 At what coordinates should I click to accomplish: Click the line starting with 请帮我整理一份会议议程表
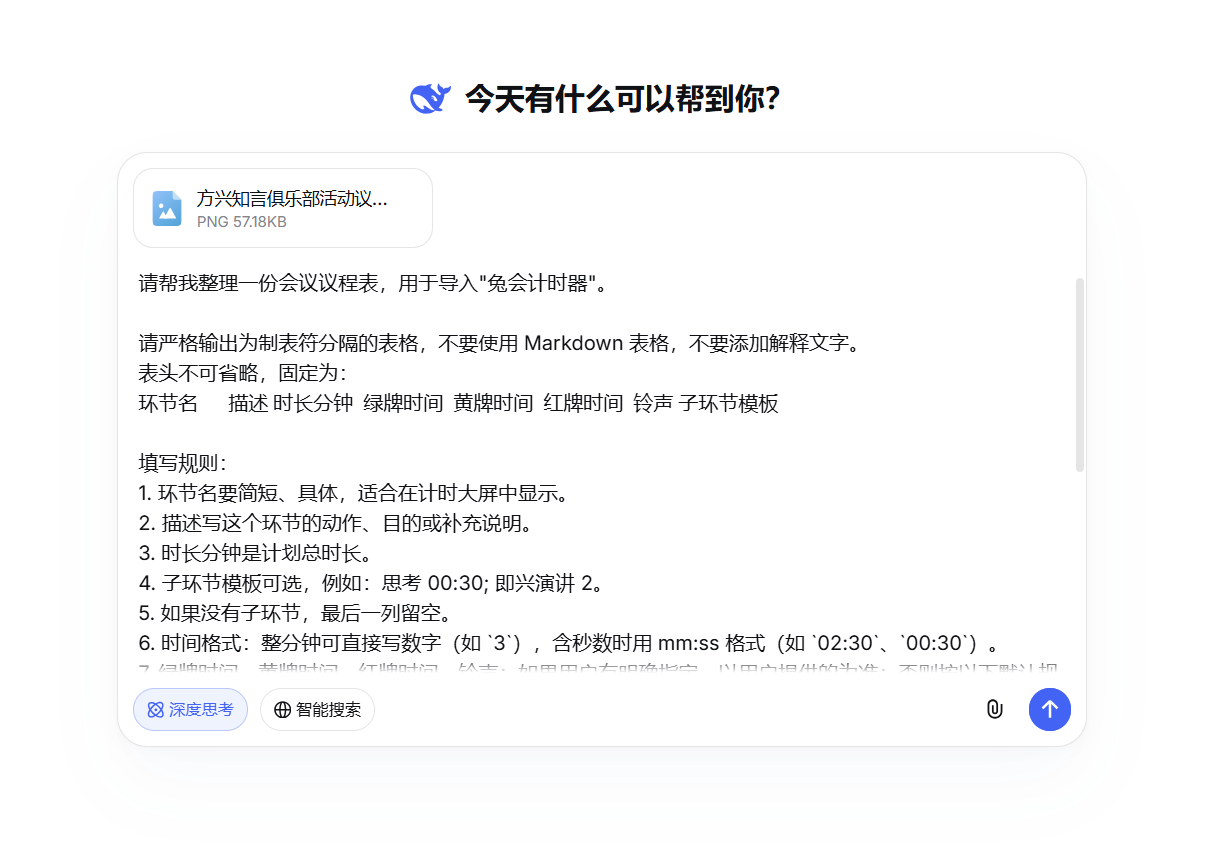[374, 283]
